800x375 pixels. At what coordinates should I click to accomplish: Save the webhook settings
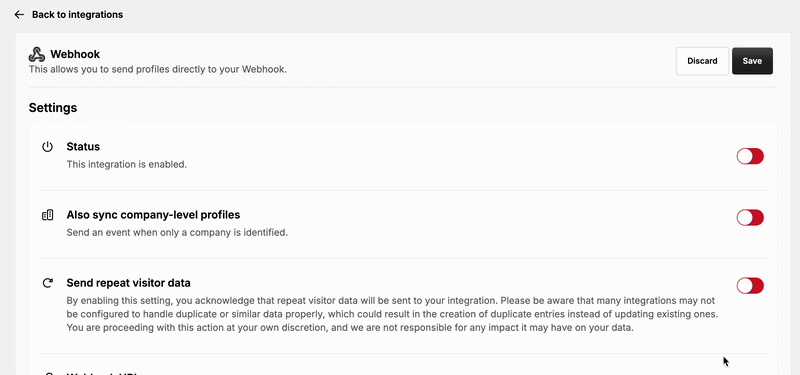click(752, 61)
